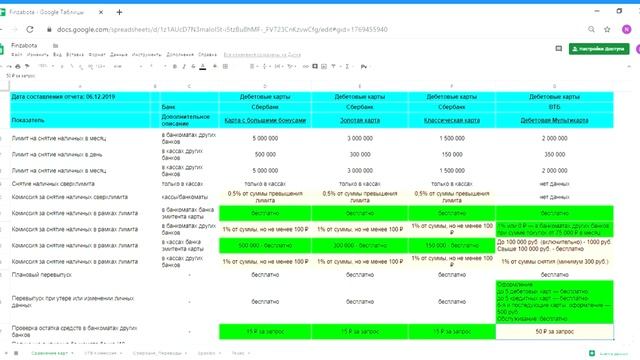Open the Карта с большими бонусами link
Viewport: 640px width, 360px height.
pyautogui.click(x=265, y=120)
